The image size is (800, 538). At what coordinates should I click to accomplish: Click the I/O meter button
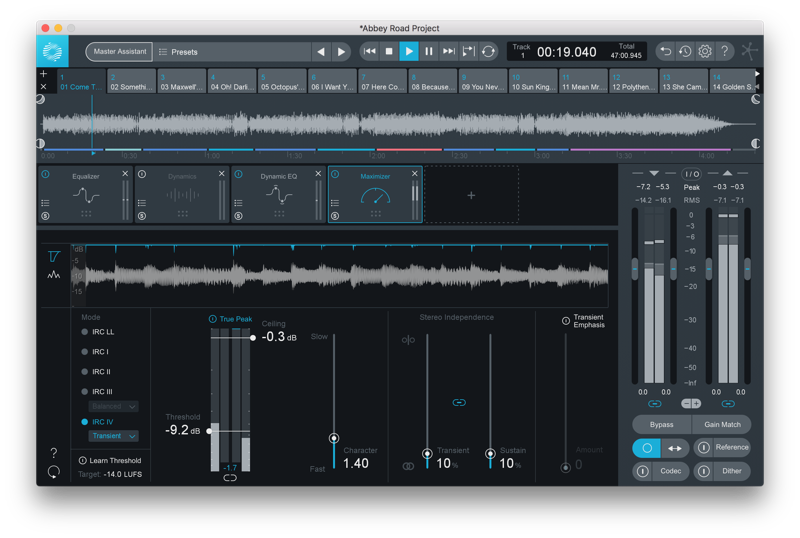(x=692, y=174)
